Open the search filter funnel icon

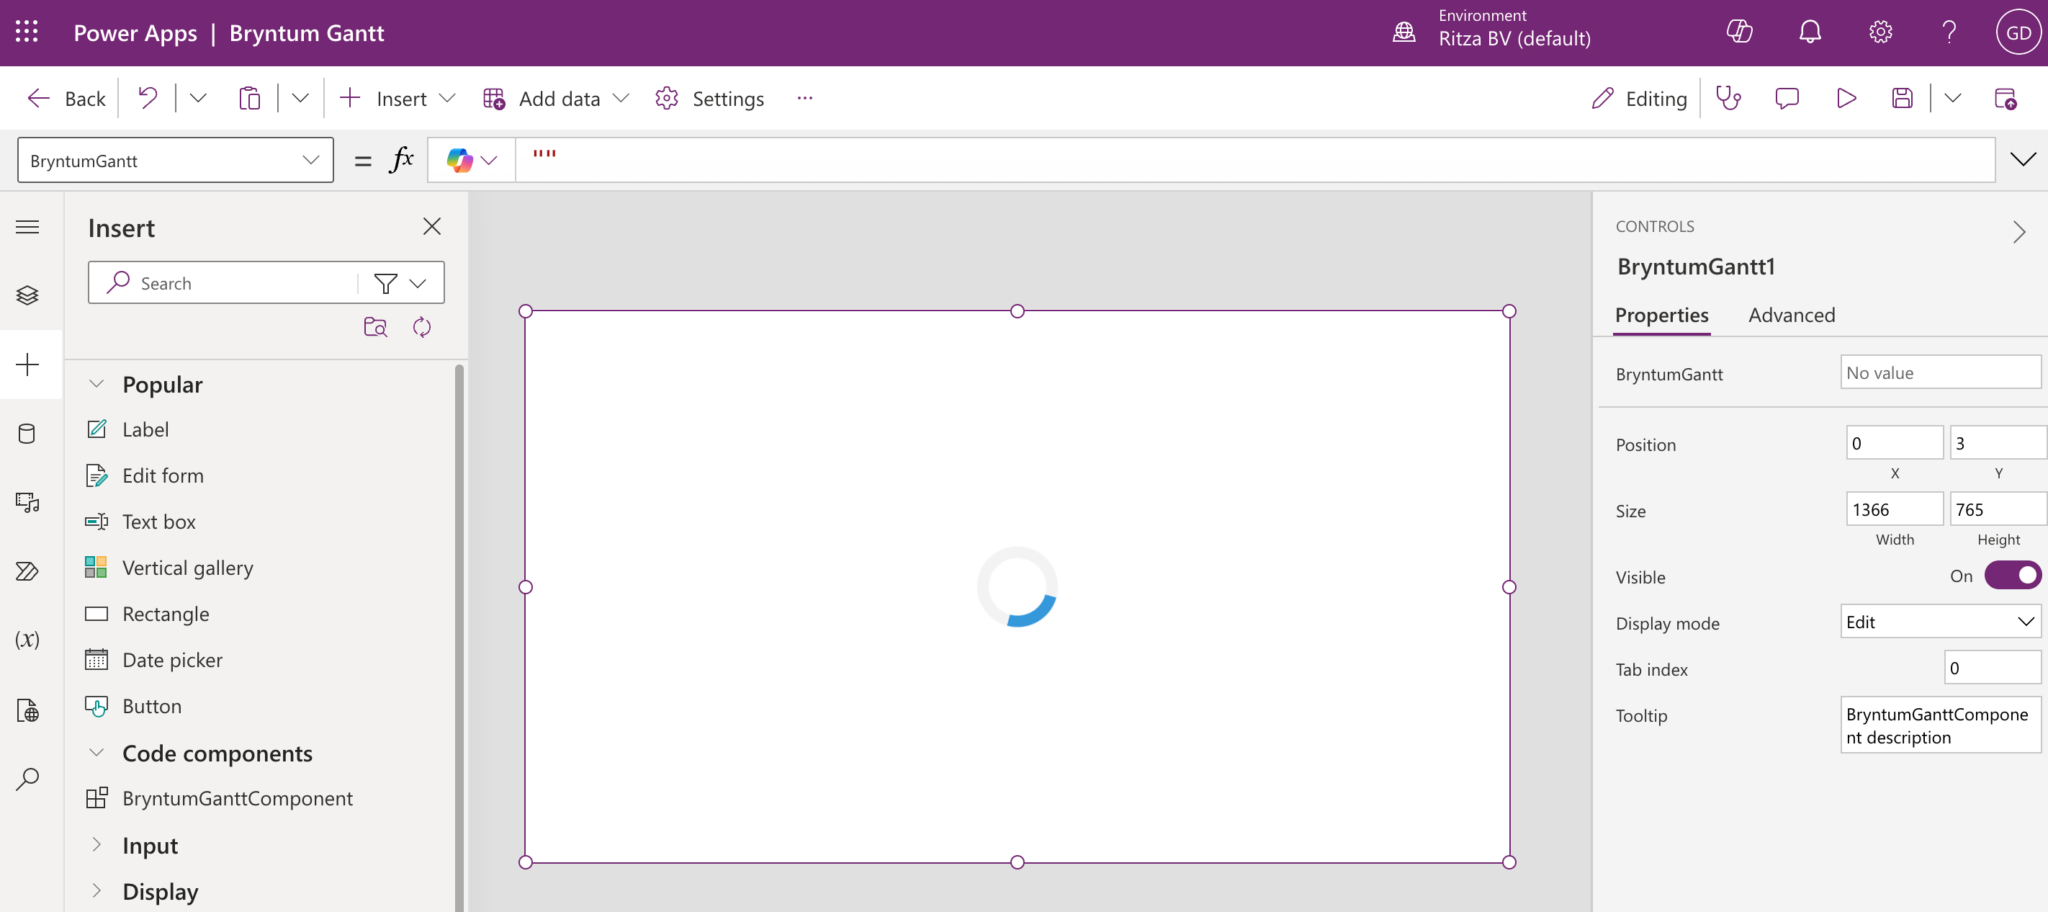click(x=386, y=283)
